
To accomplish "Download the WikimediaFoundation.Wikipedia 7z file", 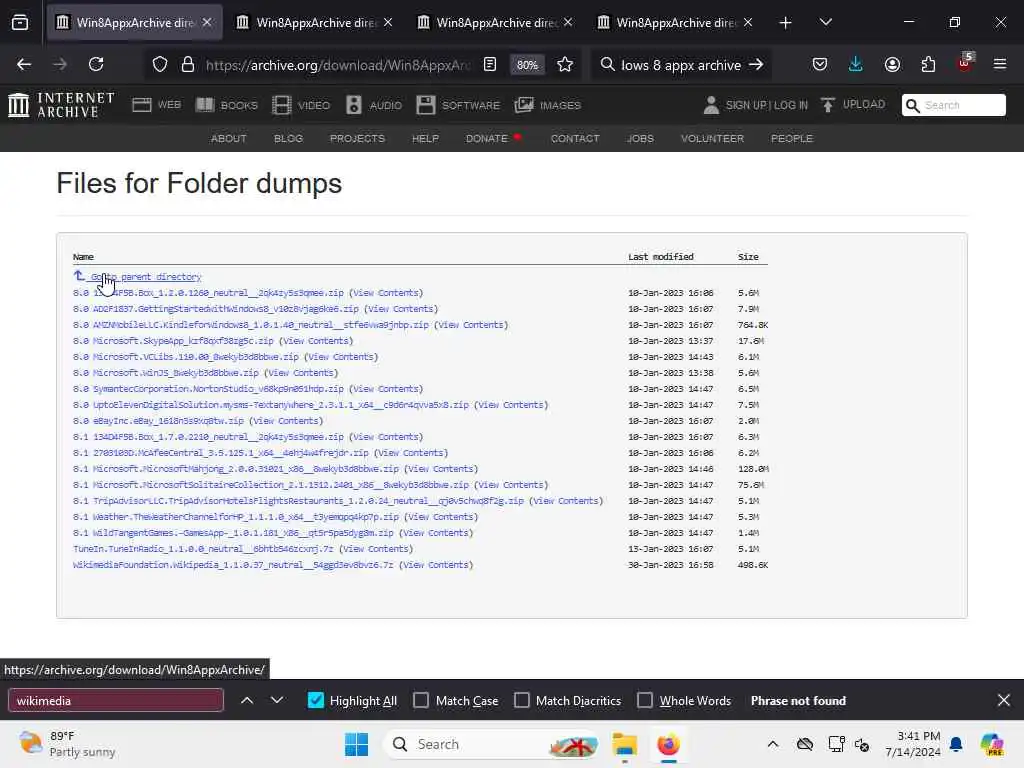I will tap(233, 565).
